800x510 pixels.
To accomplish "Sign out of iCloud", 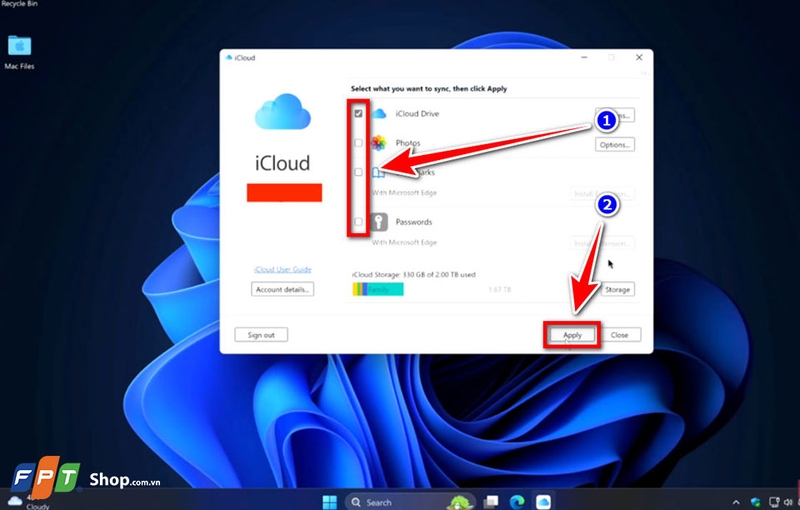I will coord(261,335).
